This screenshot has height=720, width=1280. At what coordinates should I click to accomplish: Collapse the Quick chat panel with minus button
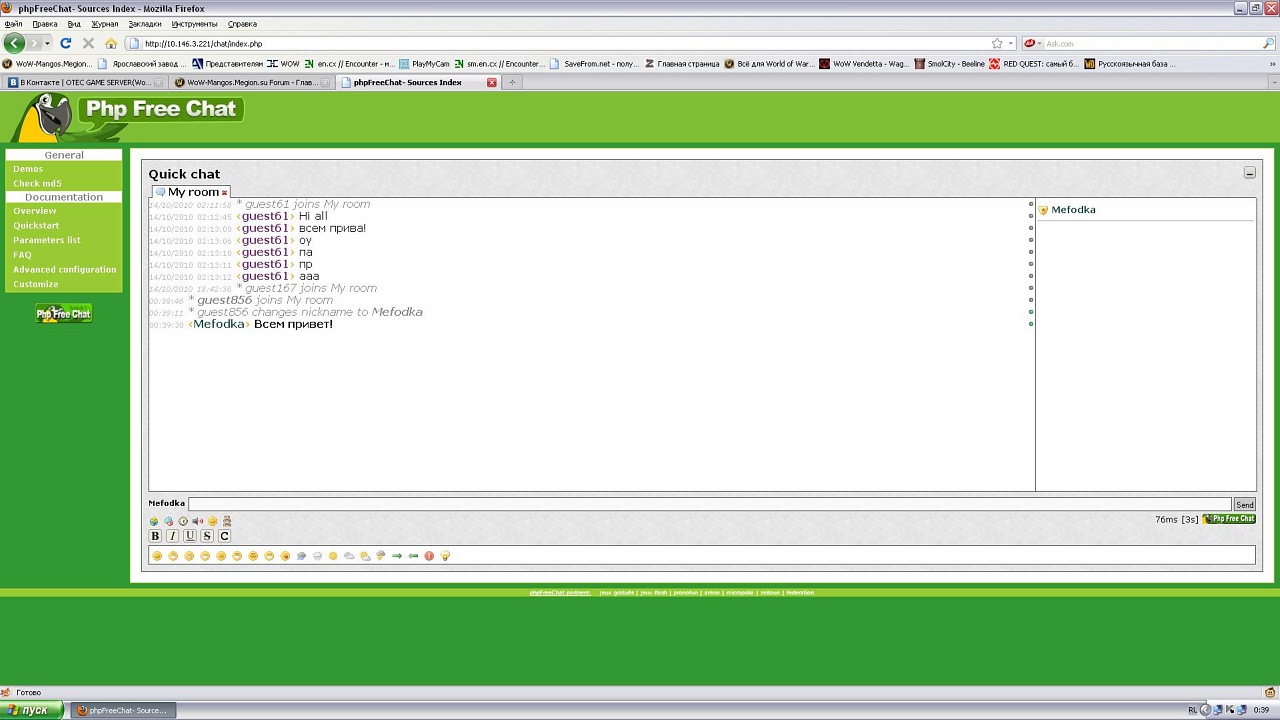1249,173
